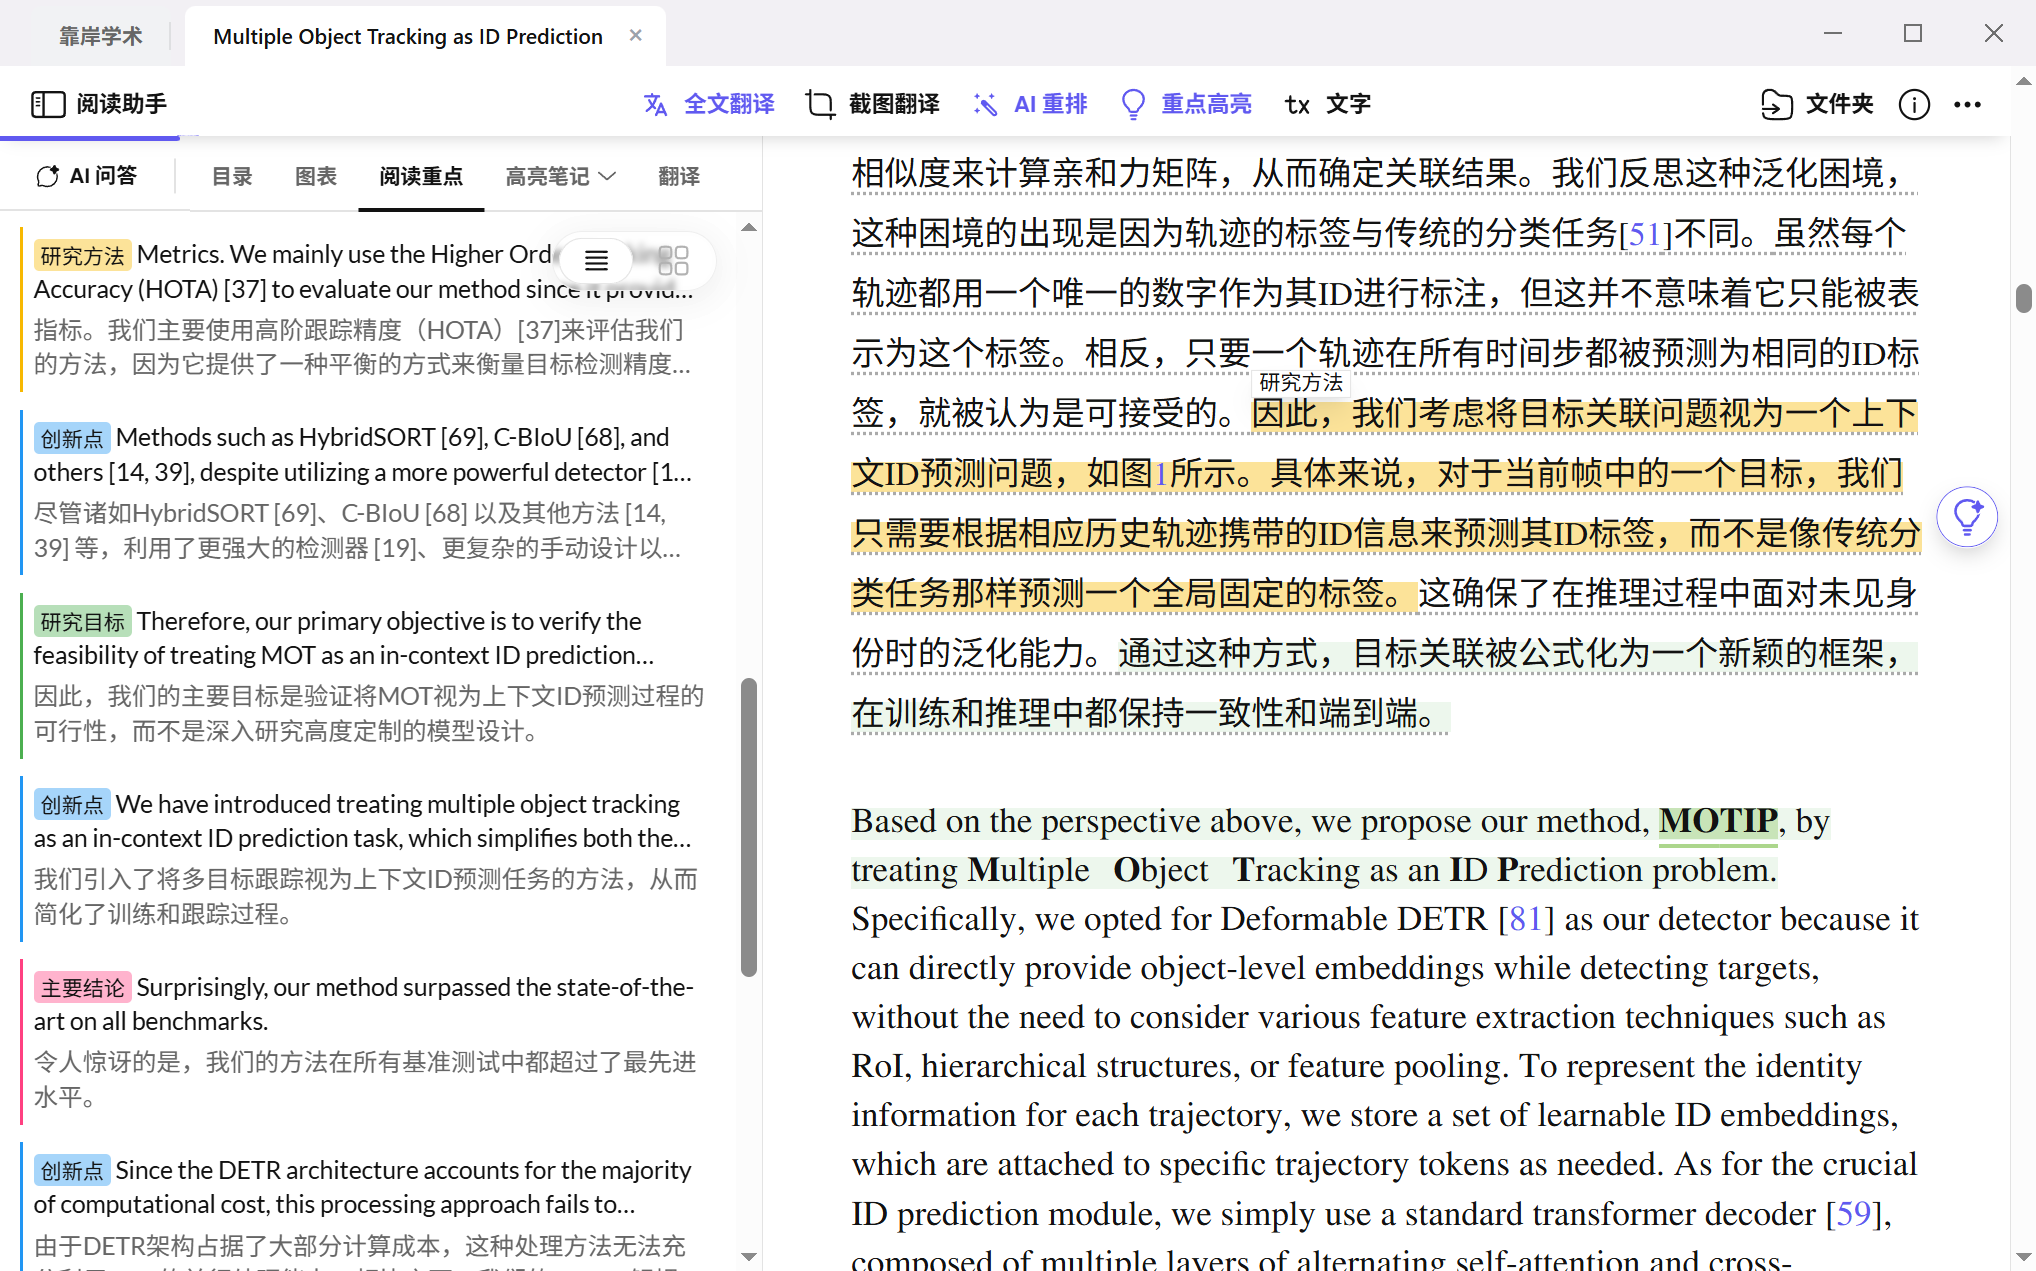
Task: Open the three-dot more options menu
Action: click(1968, 104)
